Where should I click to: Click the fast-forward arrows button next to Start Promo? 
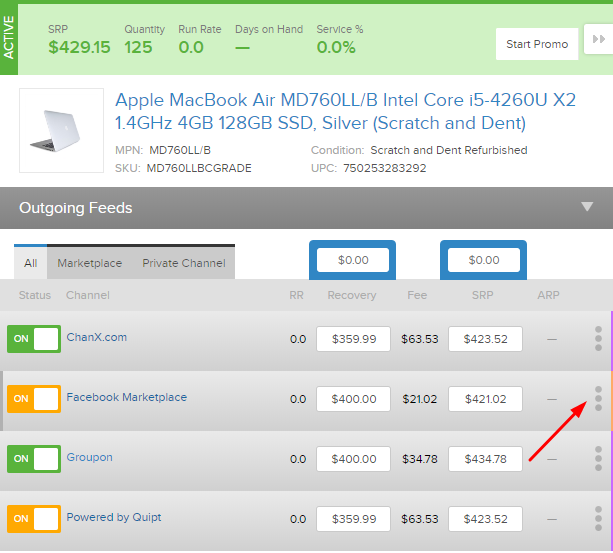click(599, 39)
